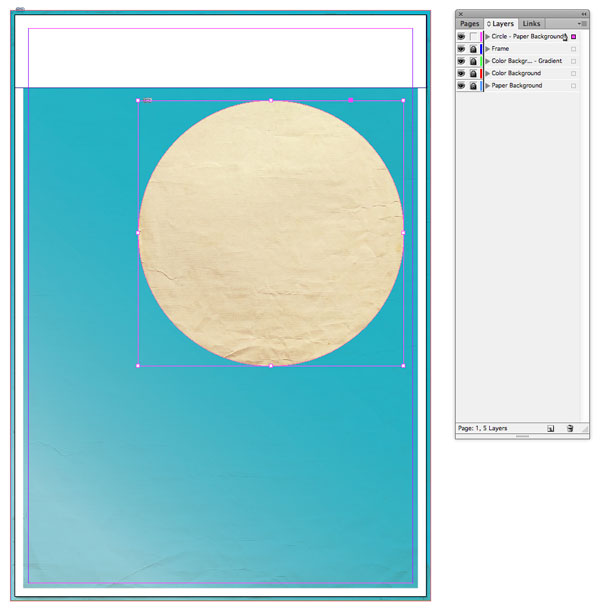Image resolution: width=600 pixels, height=612 pixels.
Task: Expand the Paper Background layer
Action: tap(488, 86)
